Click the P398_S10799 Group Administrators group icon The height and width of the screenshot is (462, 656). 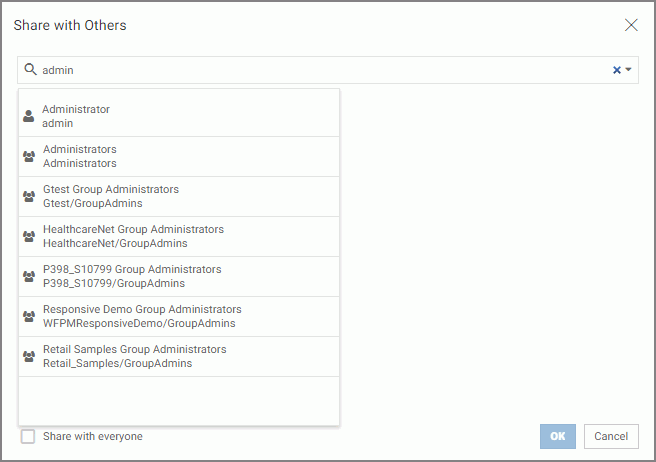(x=29, y=277)
